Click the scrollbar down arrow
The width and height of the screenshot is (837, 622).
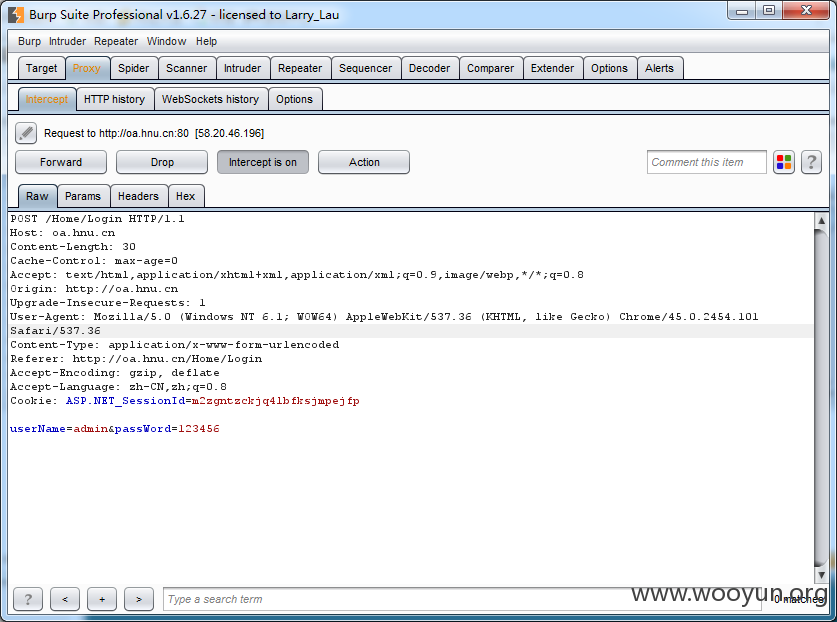(821, 574)
